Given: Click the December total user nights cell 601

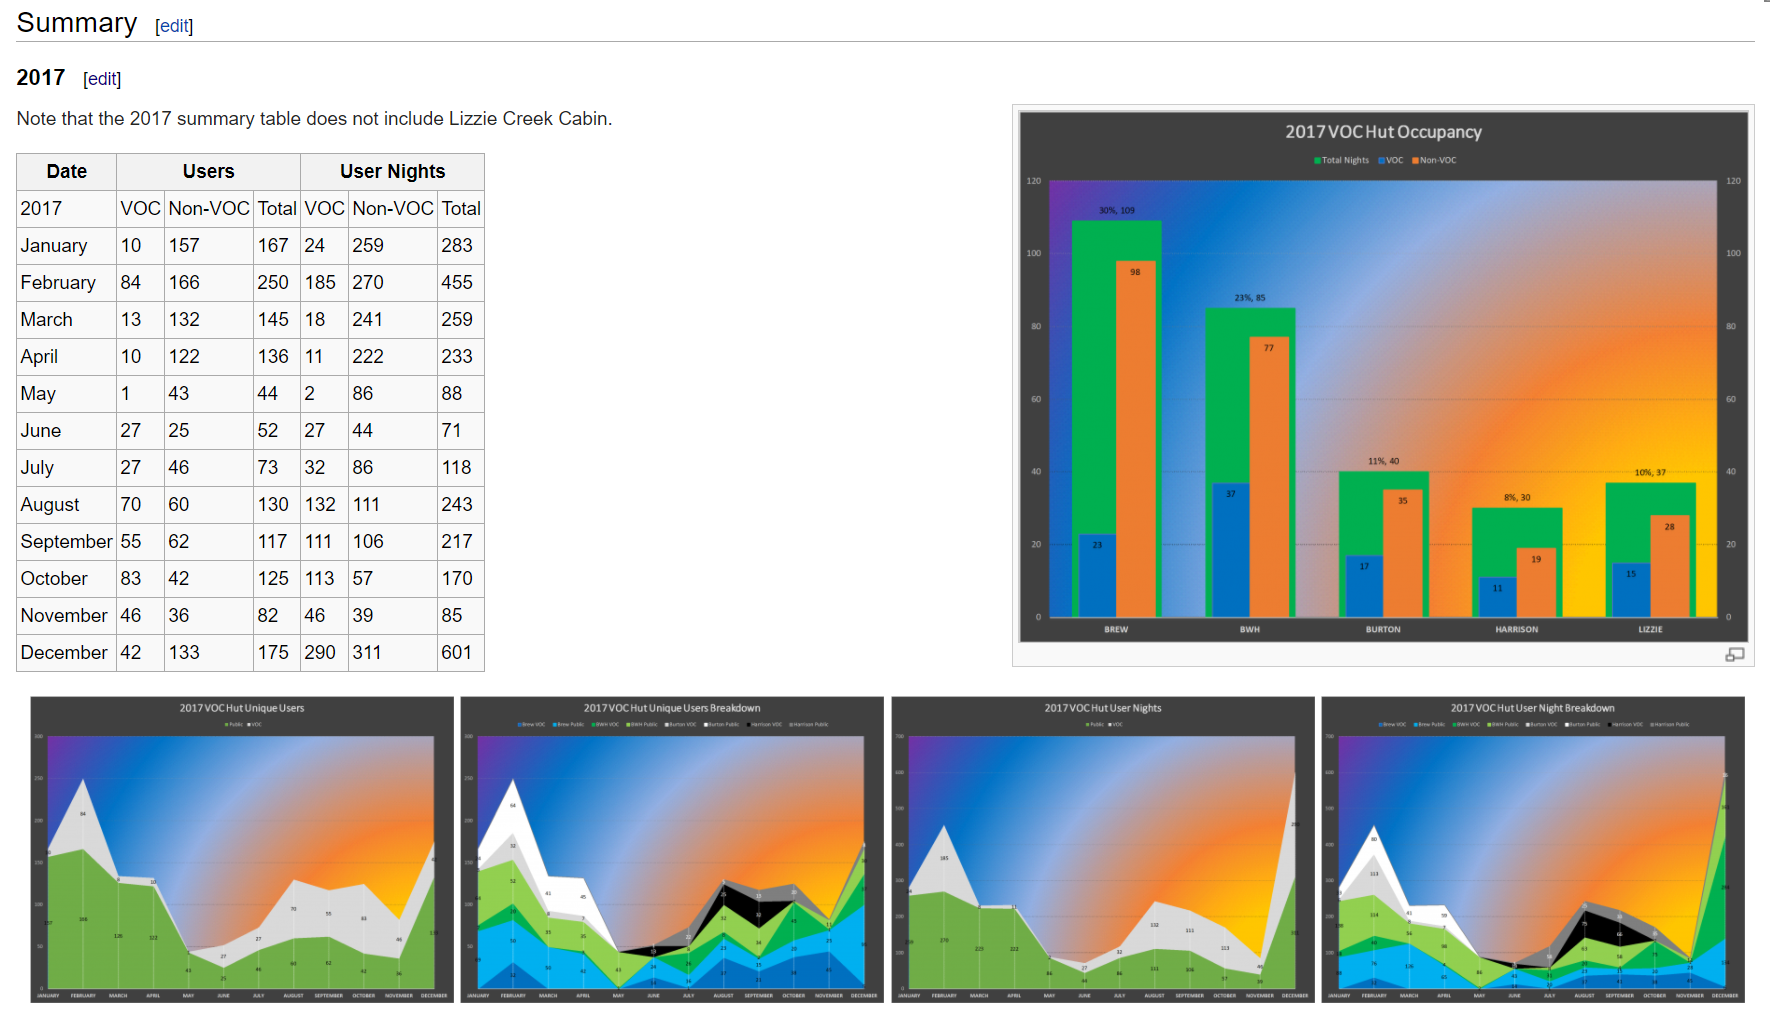Looking at the screenshot, I should [457, 652].
